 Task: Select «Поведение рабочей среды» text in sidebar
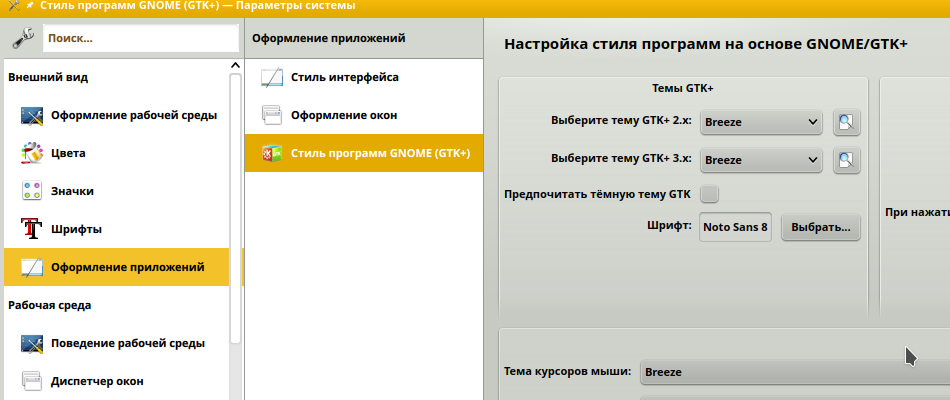(128, 343)
